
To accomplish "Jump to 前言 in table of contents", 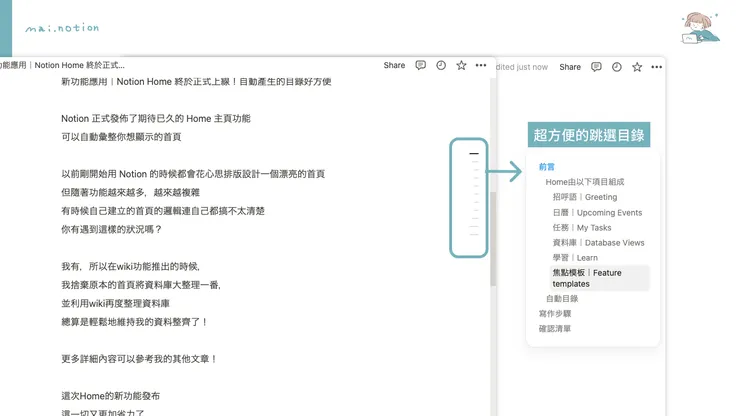I will click(547, 167).
